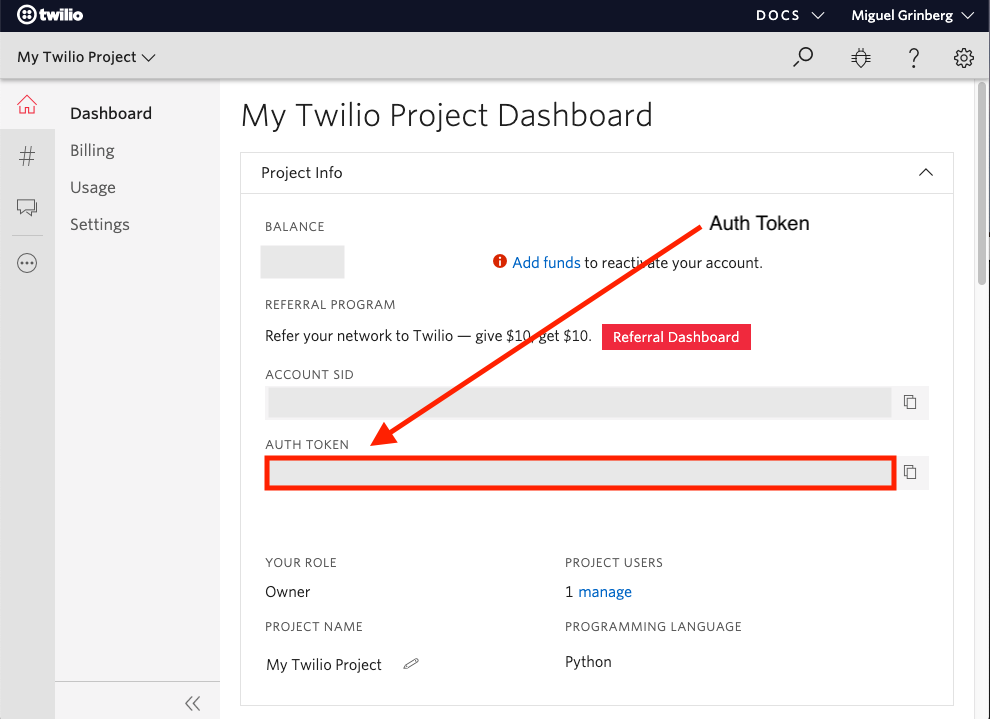The image size is (990, 719).
Task: Open the Miguel Grinberg account menu
Action: coord(912,15)
